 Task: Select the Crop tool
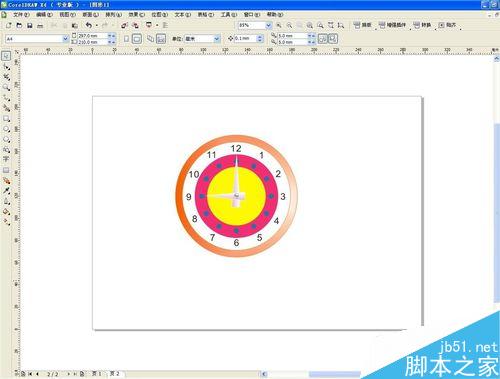6,77
